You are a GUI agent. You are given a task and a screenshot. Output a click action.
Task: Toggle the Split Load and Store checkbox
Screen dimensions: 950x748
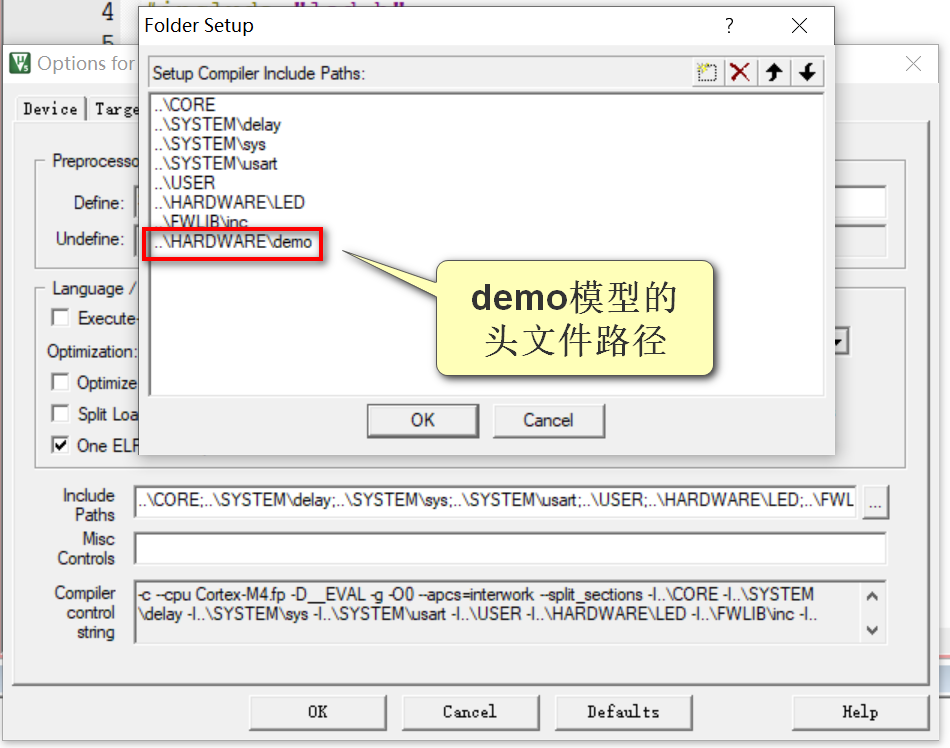[x=61, y=414]
